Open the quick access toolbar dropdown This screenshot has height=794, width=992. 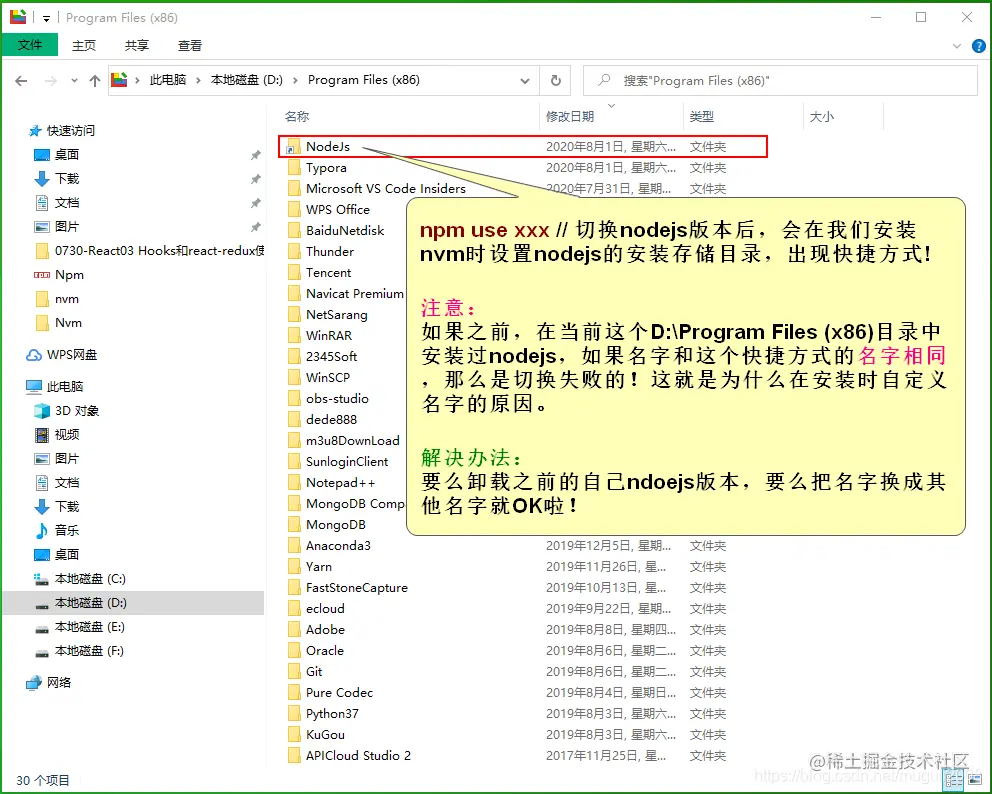click(46, 18)
